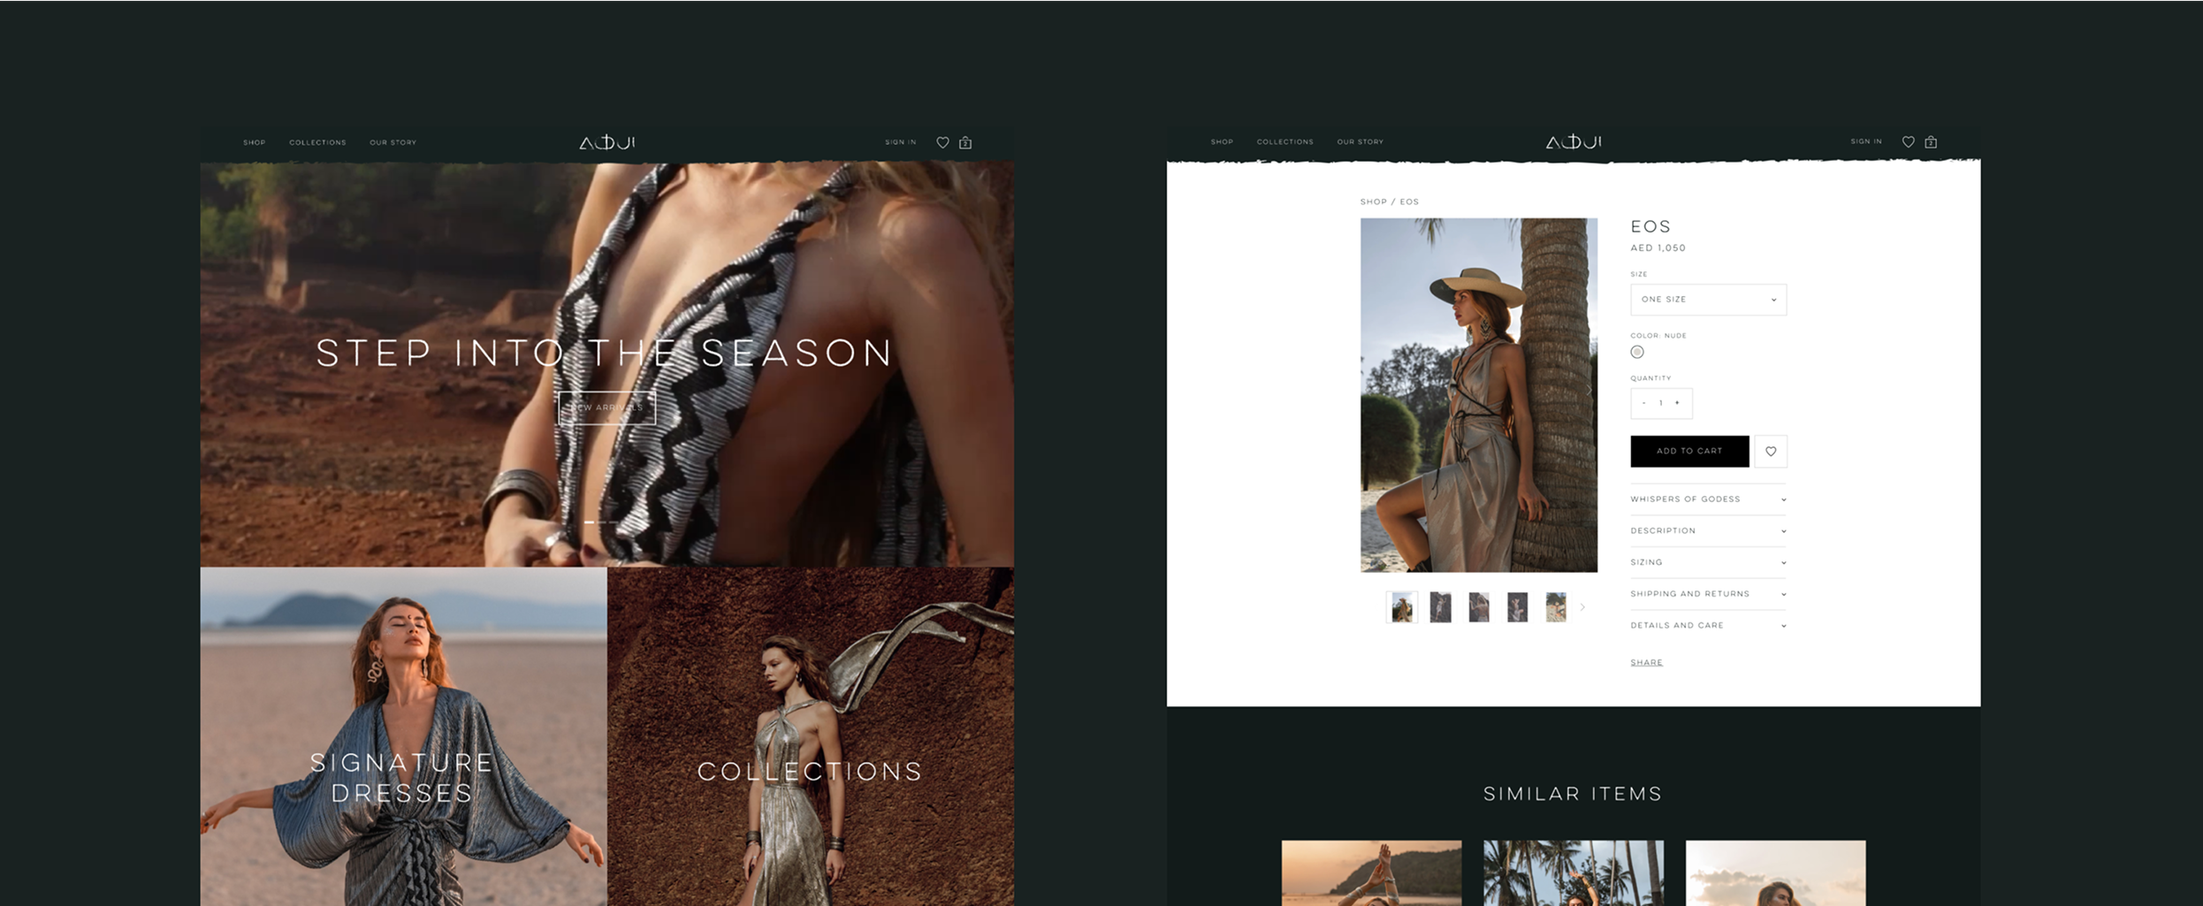Expand the Description section
Screen dimensions: 2203x906
tap(1708, 531)
